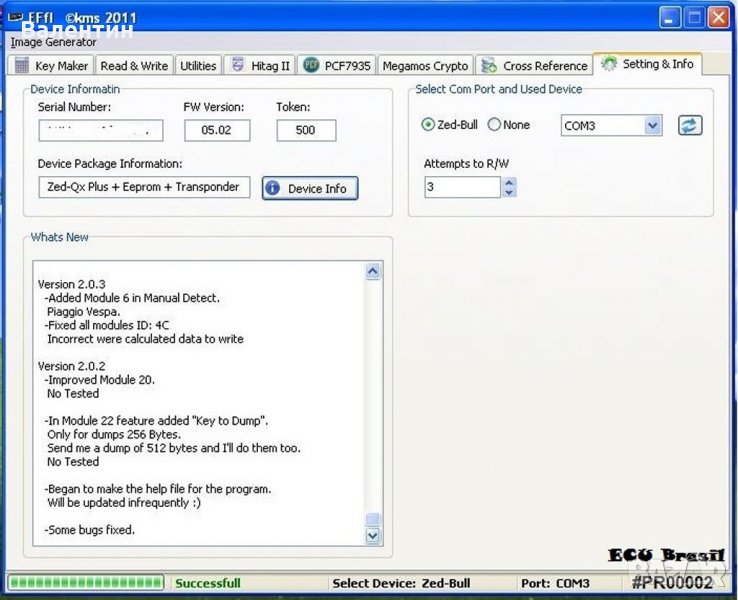738x600 pixels.
Task: Click the application icon in title bar
Action: point(16,17)
